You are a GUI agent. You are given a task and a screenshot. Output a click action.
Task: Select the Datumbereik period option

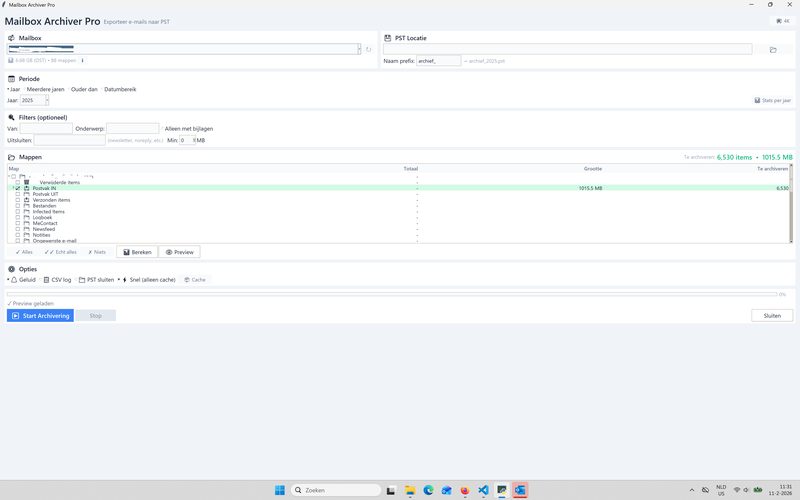pos(118,89)
